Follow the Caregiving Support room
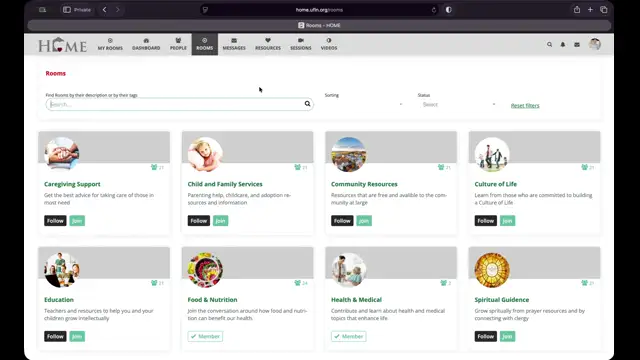The image size is (640, 360). 55,221
